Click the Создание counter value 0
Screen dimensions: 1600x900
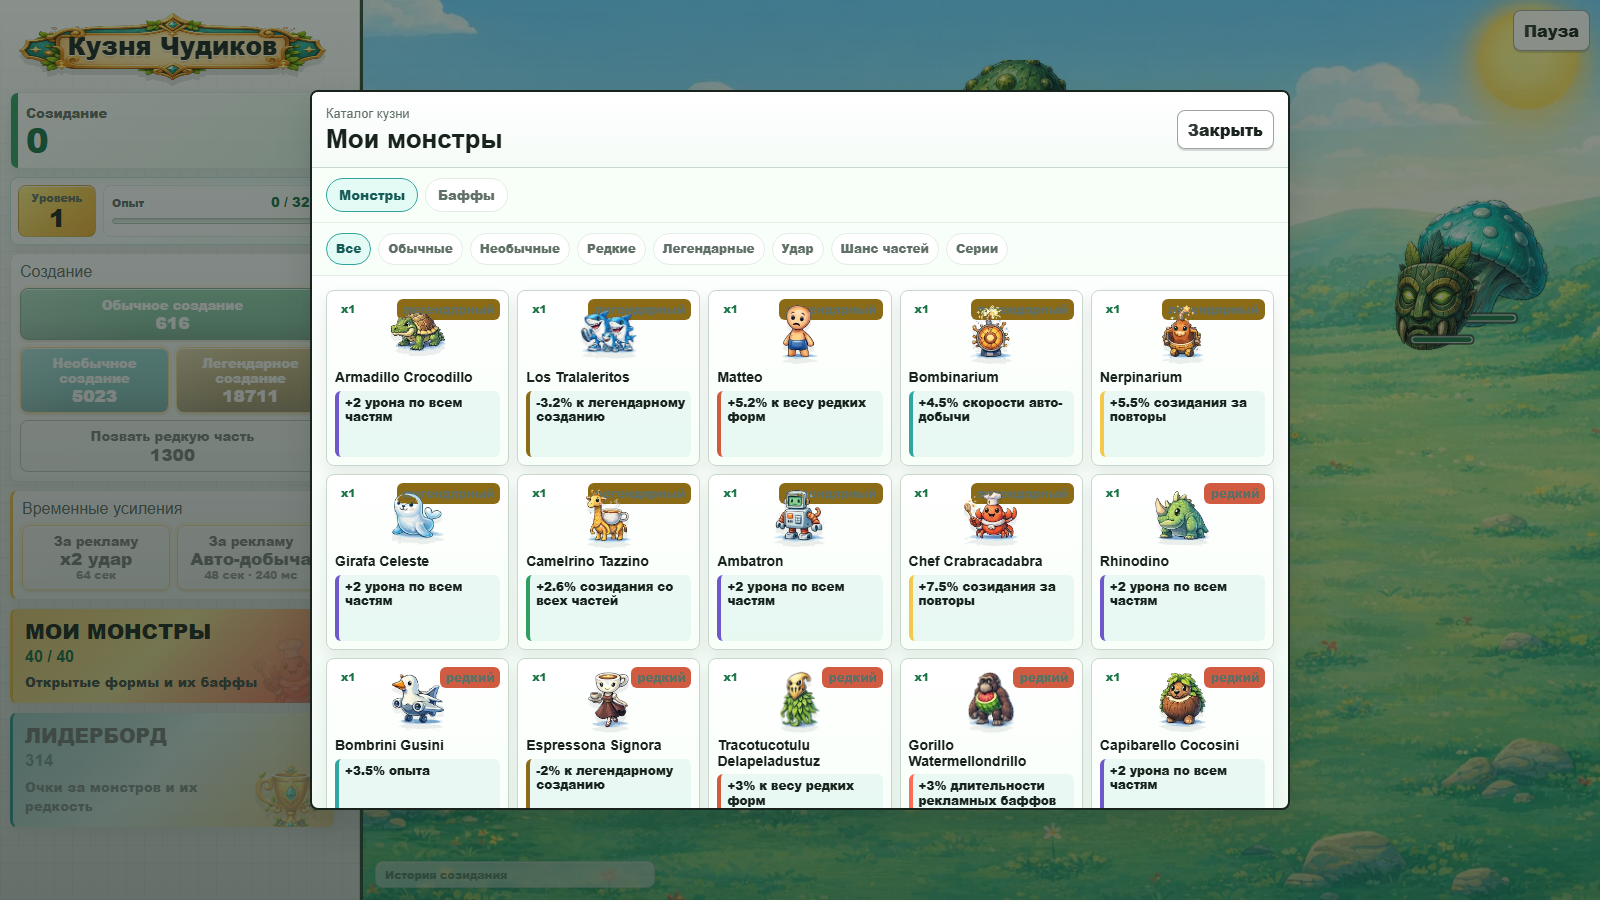[37, 141]
